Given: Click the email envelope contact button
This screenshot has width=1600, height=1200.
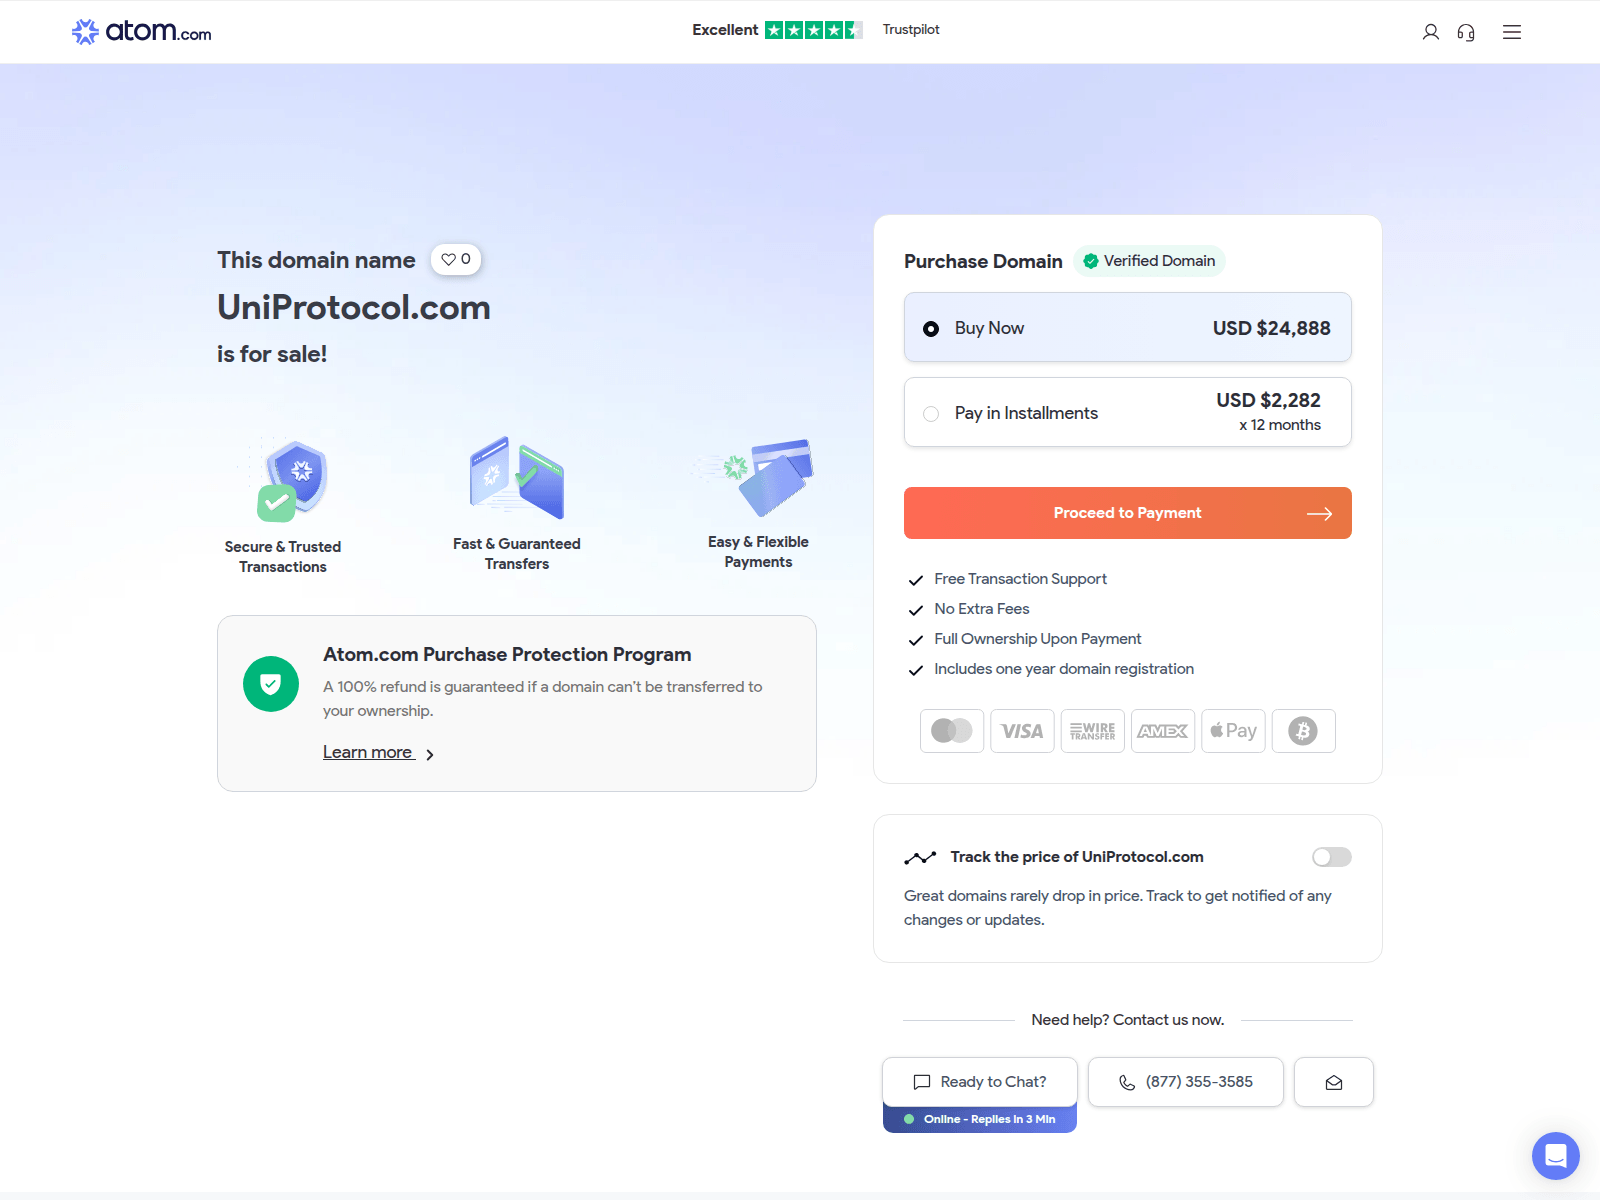Looking at the screenshot, I should (x=1333, y=1082).
